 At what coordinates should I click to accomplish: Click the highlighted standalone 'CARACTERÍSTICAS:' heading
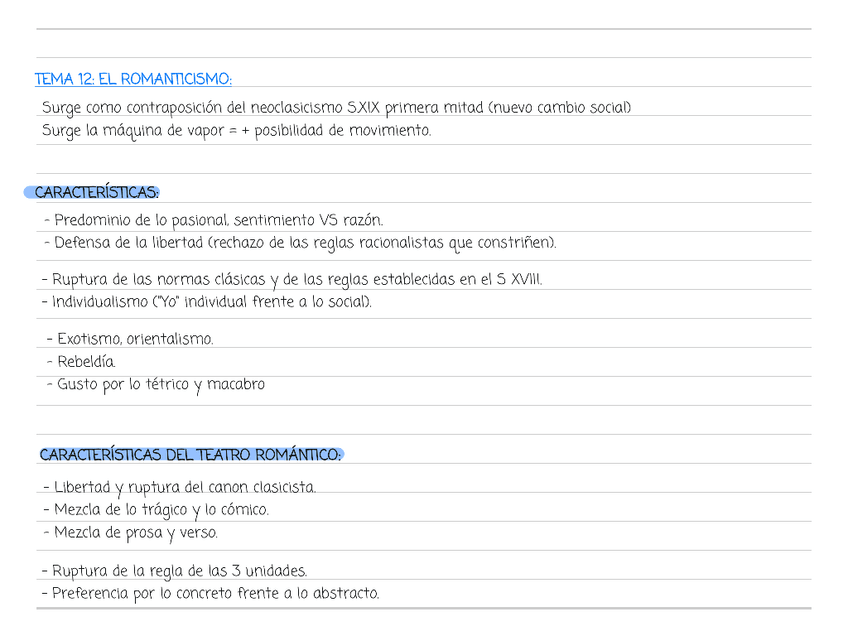click(96, 192)
